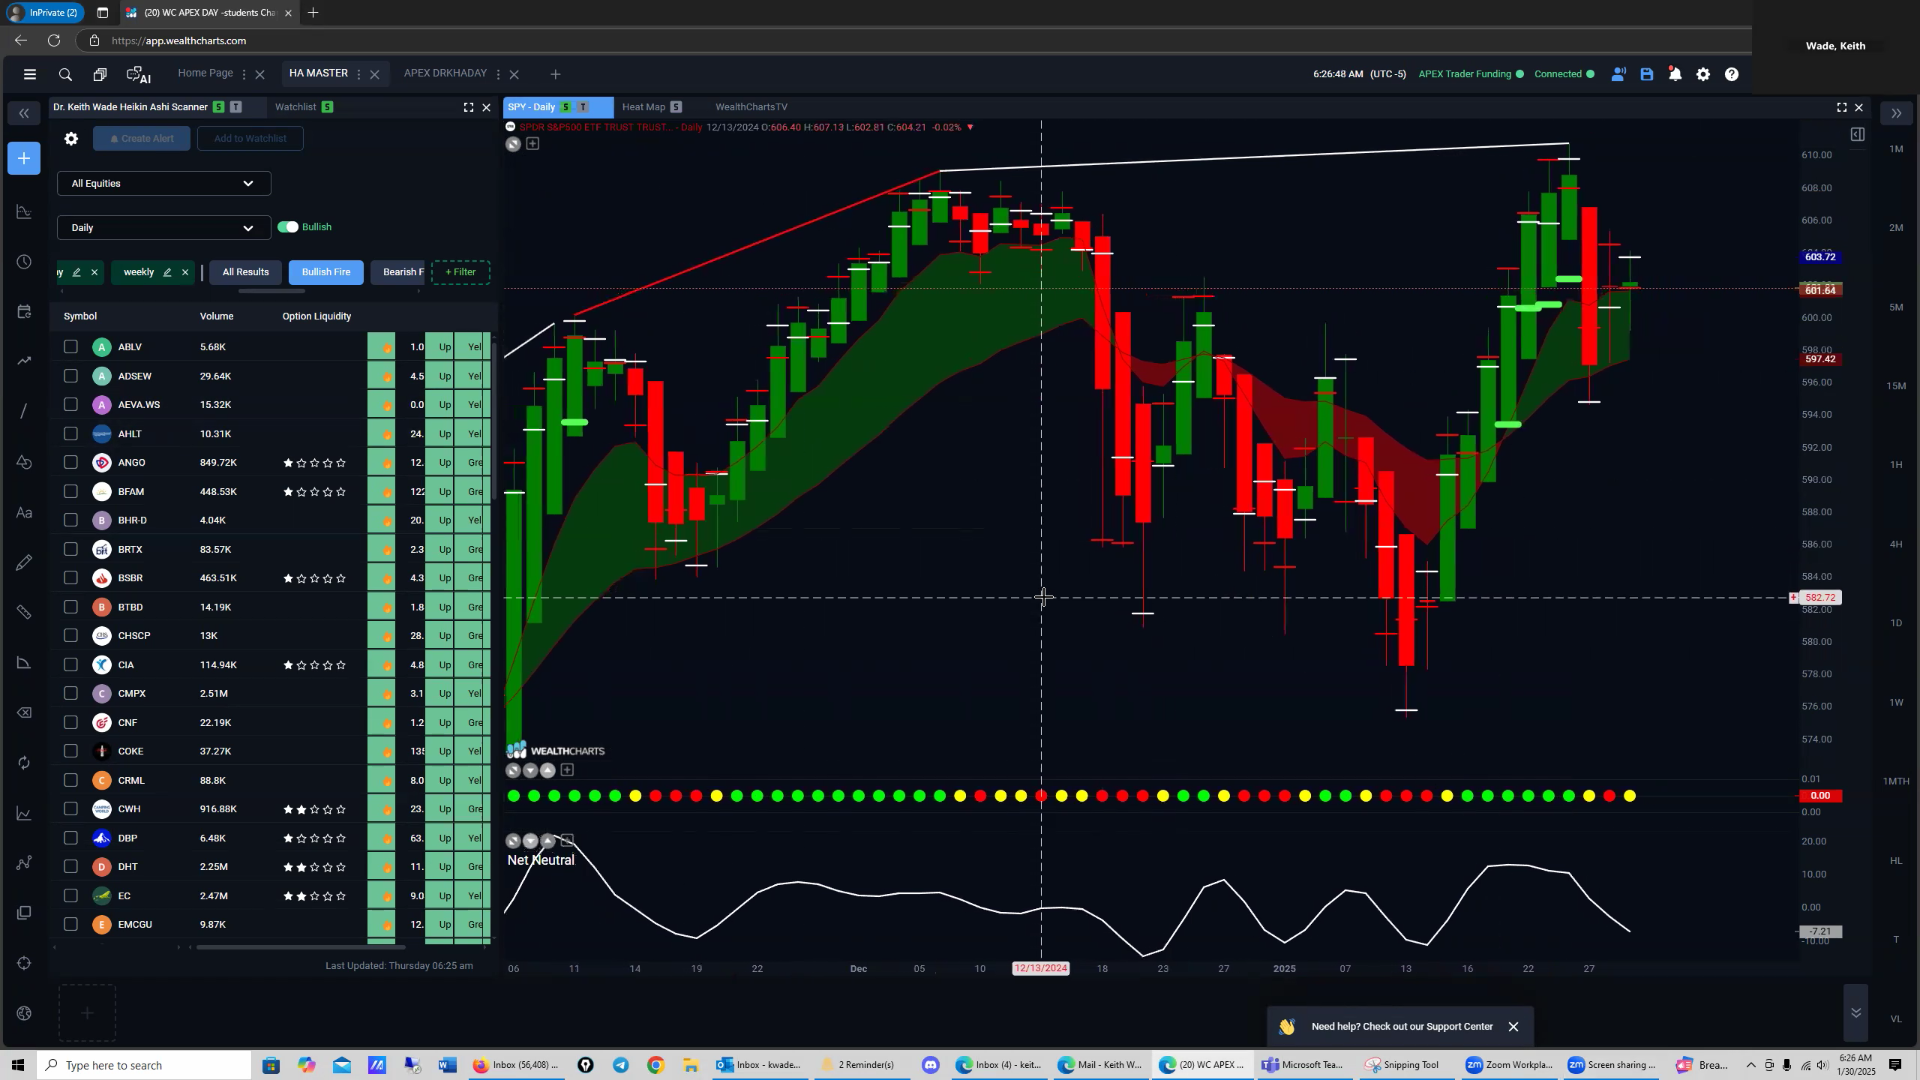Open Home Page tab options menu

click(x=243, y=74)
